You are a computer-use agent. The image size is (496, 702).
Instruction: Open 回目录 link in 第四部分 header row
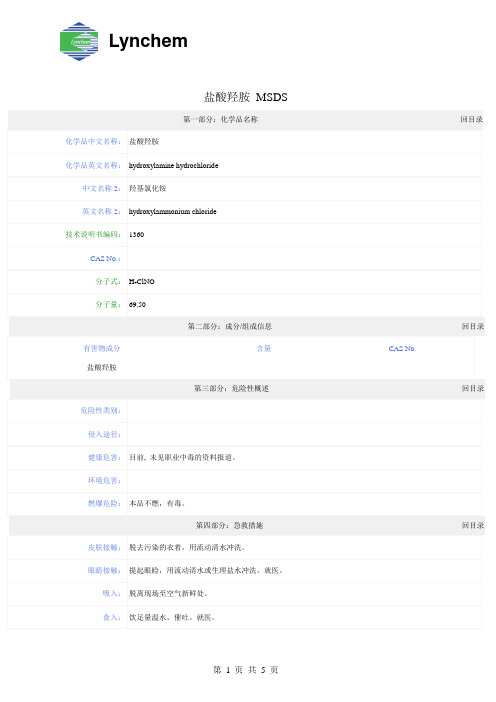click(x=473, y=525)
